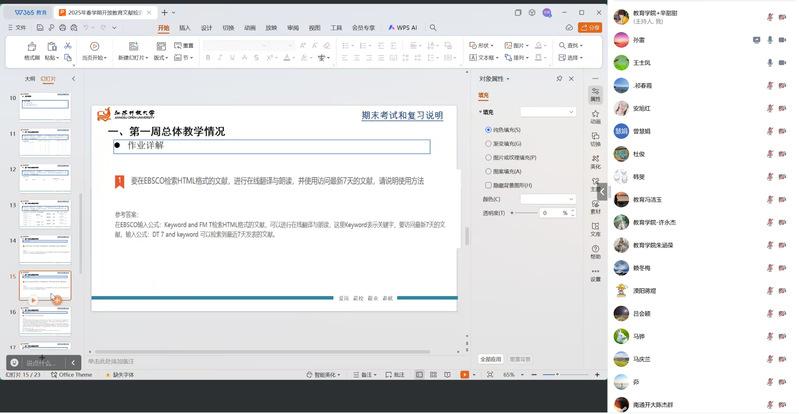Open the 切换 transition sidebar icon
Viewport: 799px width, 414px height.
[595, 139]
